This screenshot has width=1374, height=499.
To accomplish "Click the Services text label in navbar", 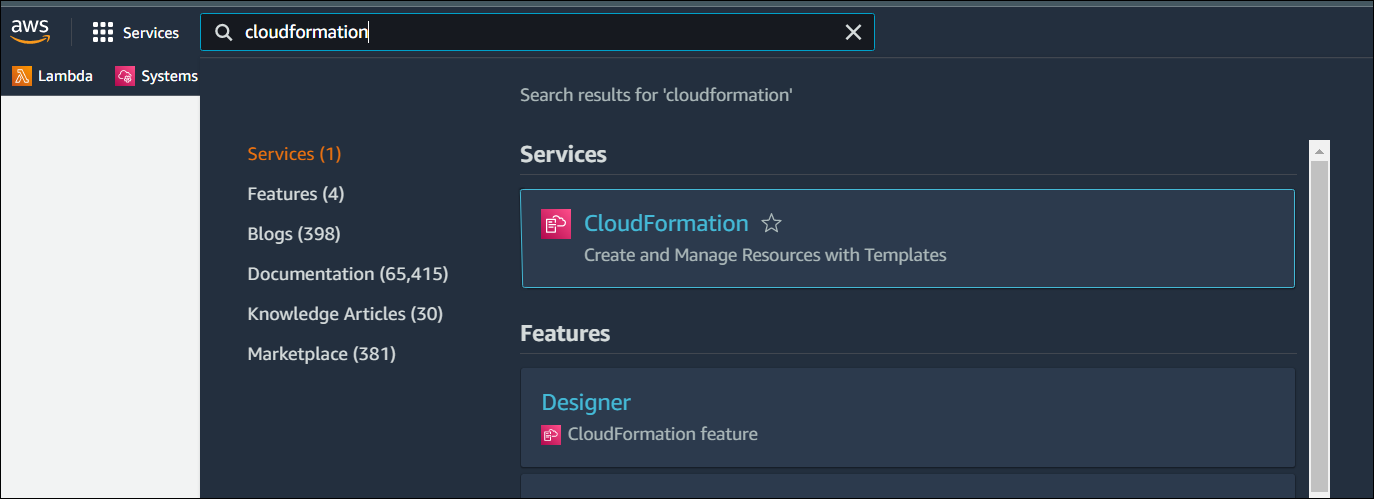I will 151,33.
